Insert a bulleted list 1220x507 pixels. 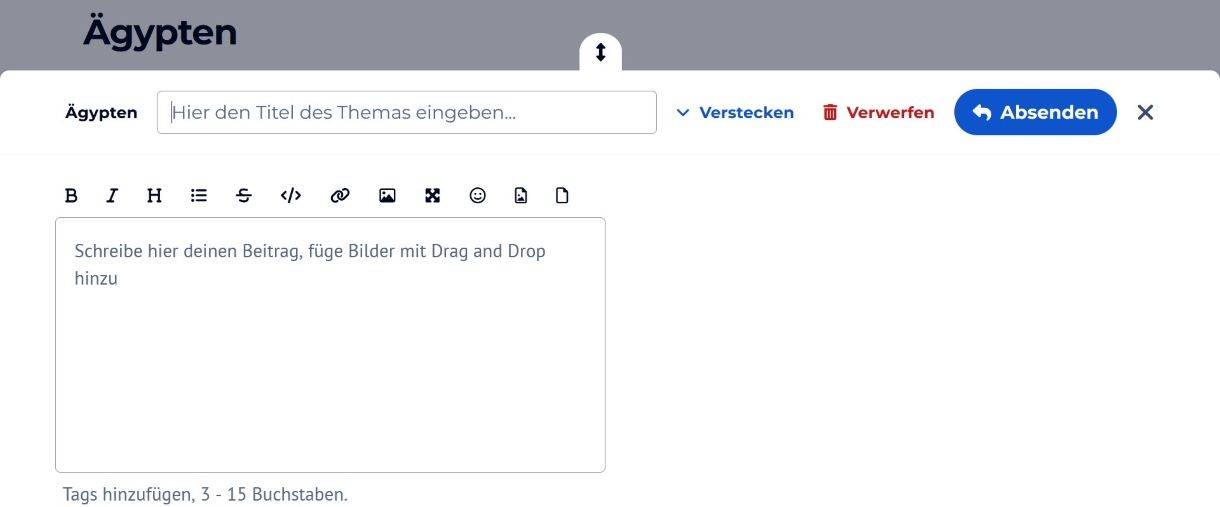[199, 196]
